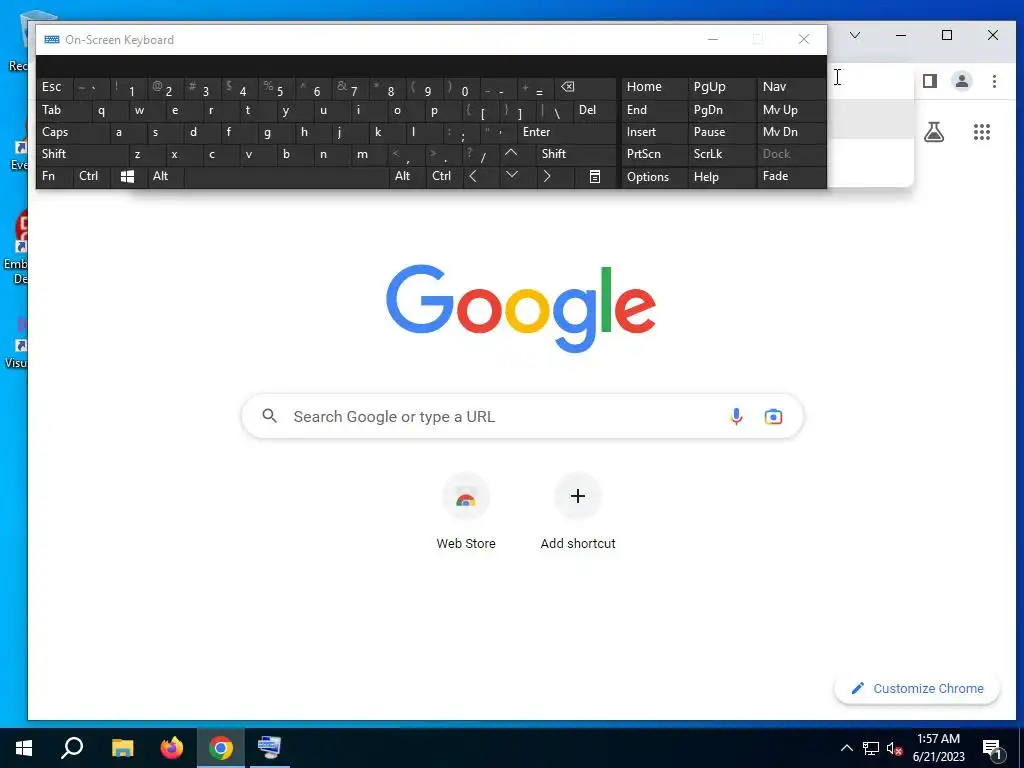Viewport: 1024px width, 768px height.
Task: Start a voice search with the microphone icon
Action: [736, 417]
